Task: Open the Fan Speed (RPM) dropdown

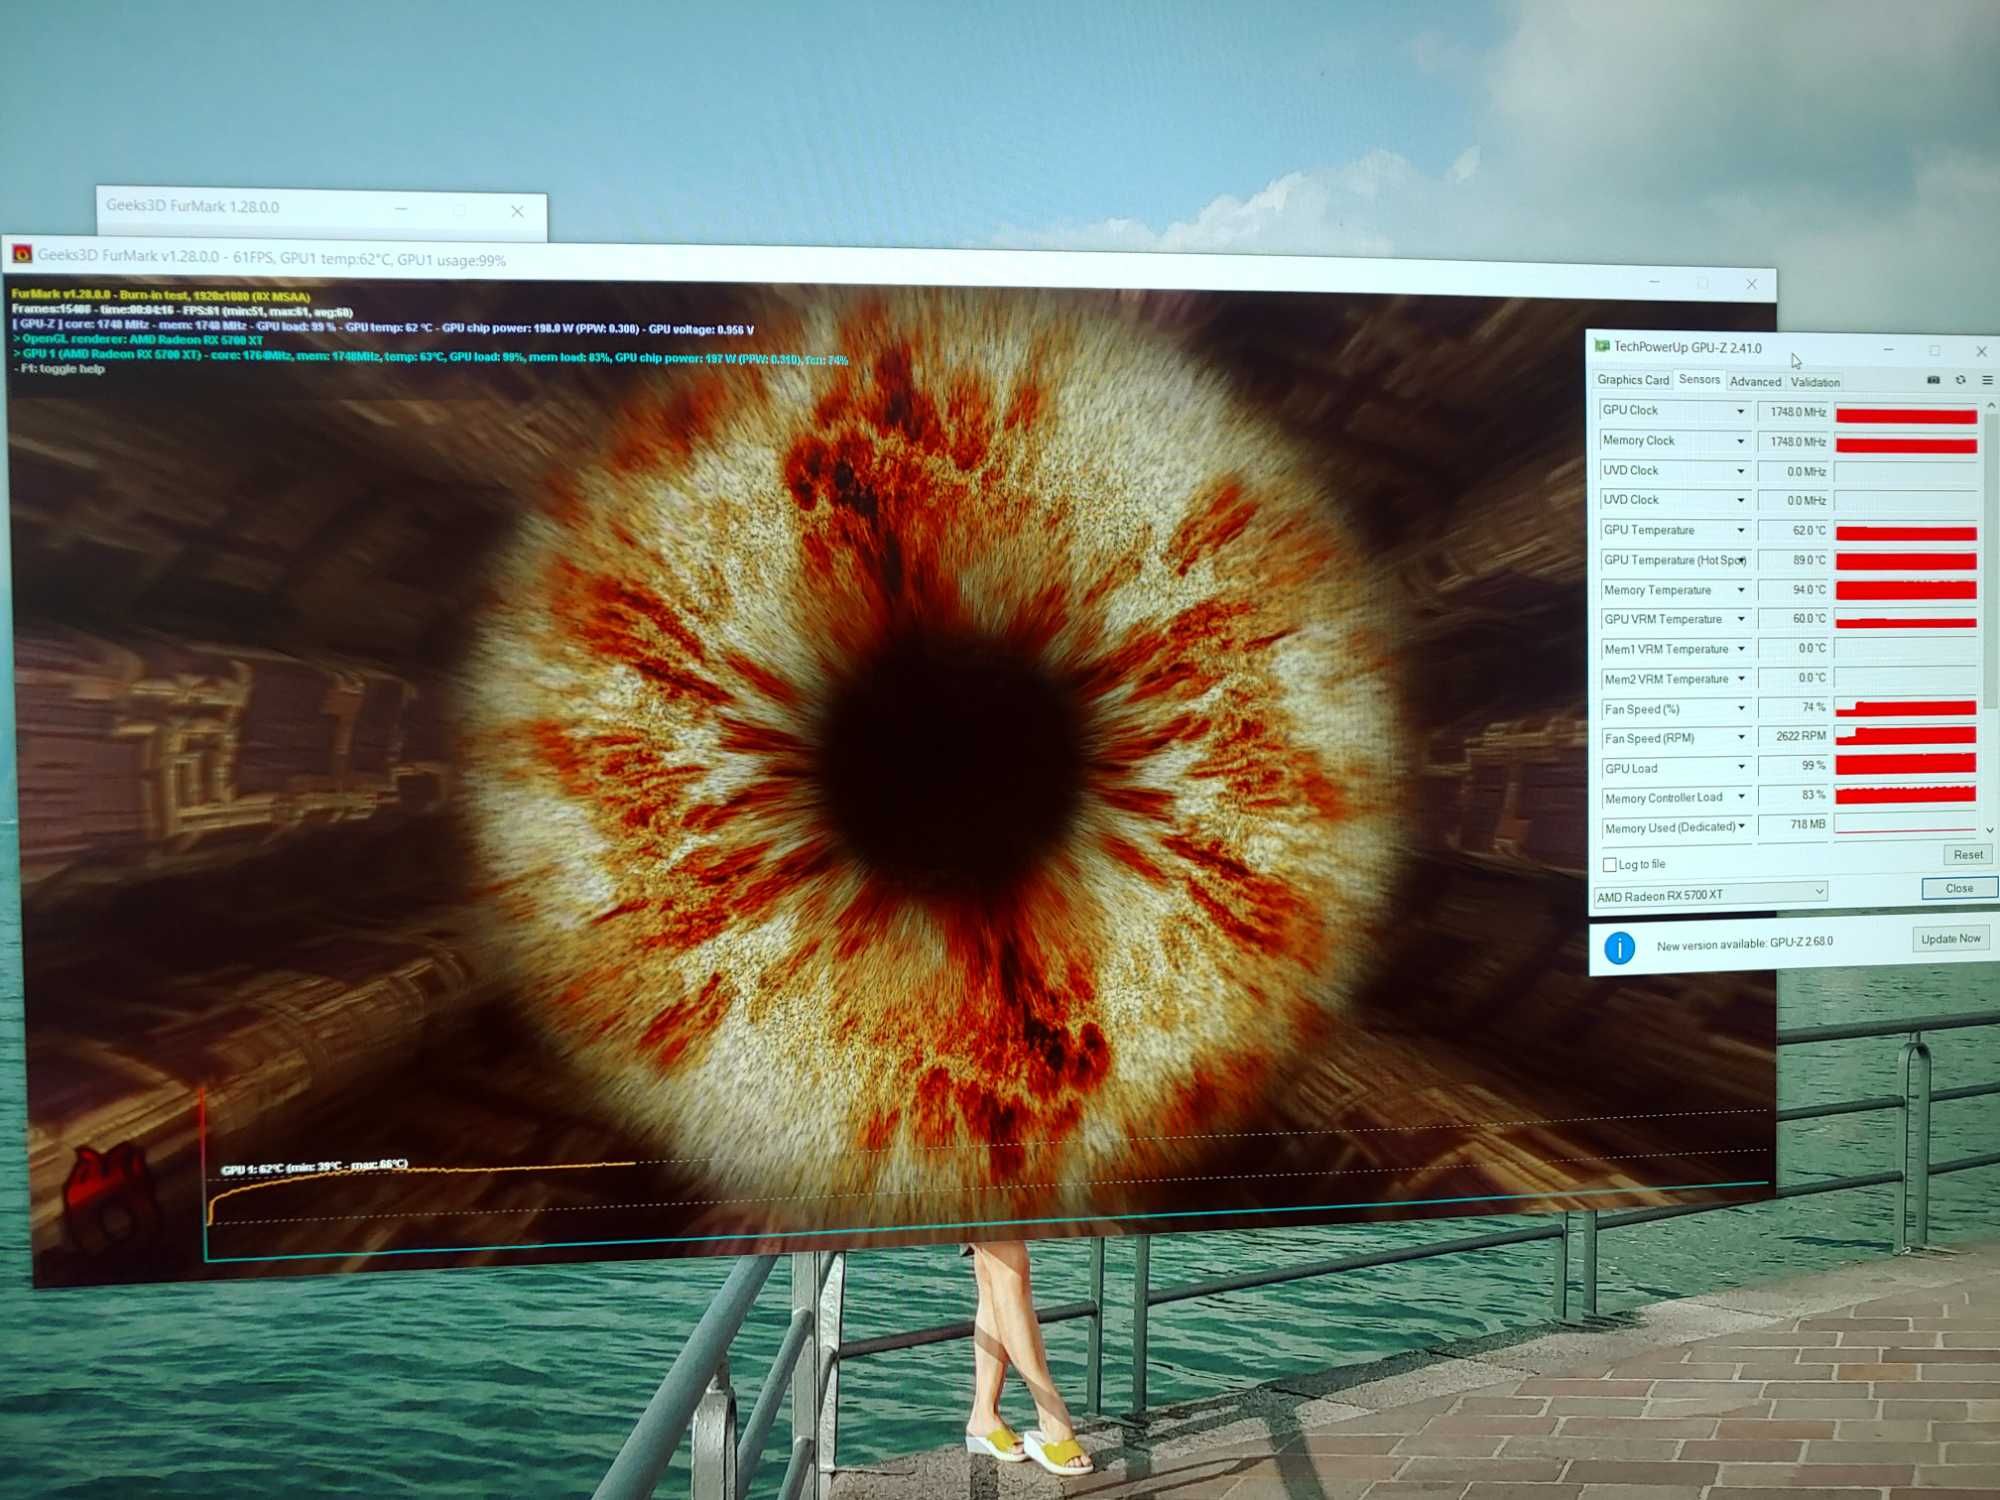Action: coord(1741,738)
